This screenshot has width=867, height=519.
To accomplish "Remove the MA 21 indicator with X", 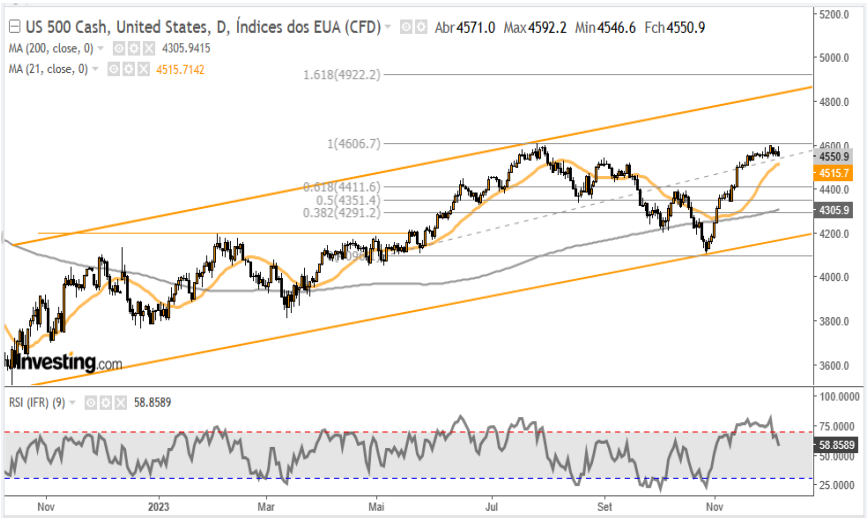I will (x=143, y=70).
